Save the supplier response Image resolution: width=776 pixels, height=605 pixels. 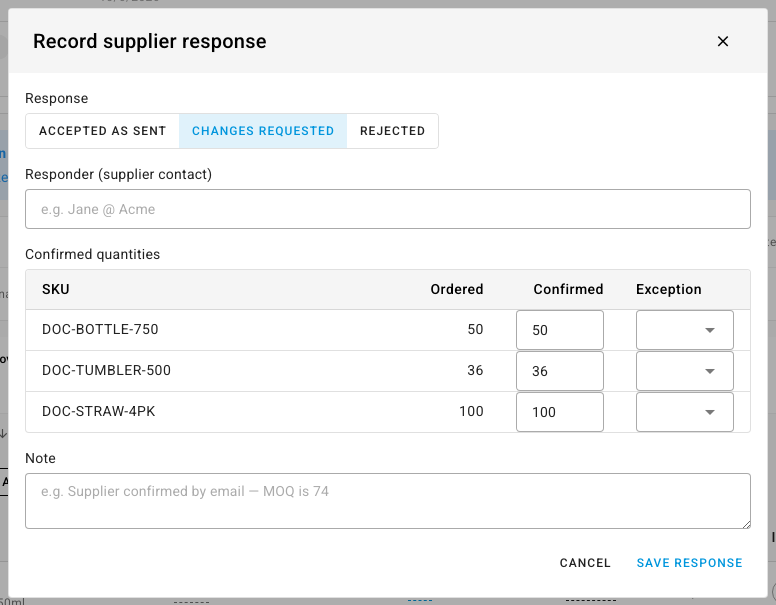(x=689, y=563)
